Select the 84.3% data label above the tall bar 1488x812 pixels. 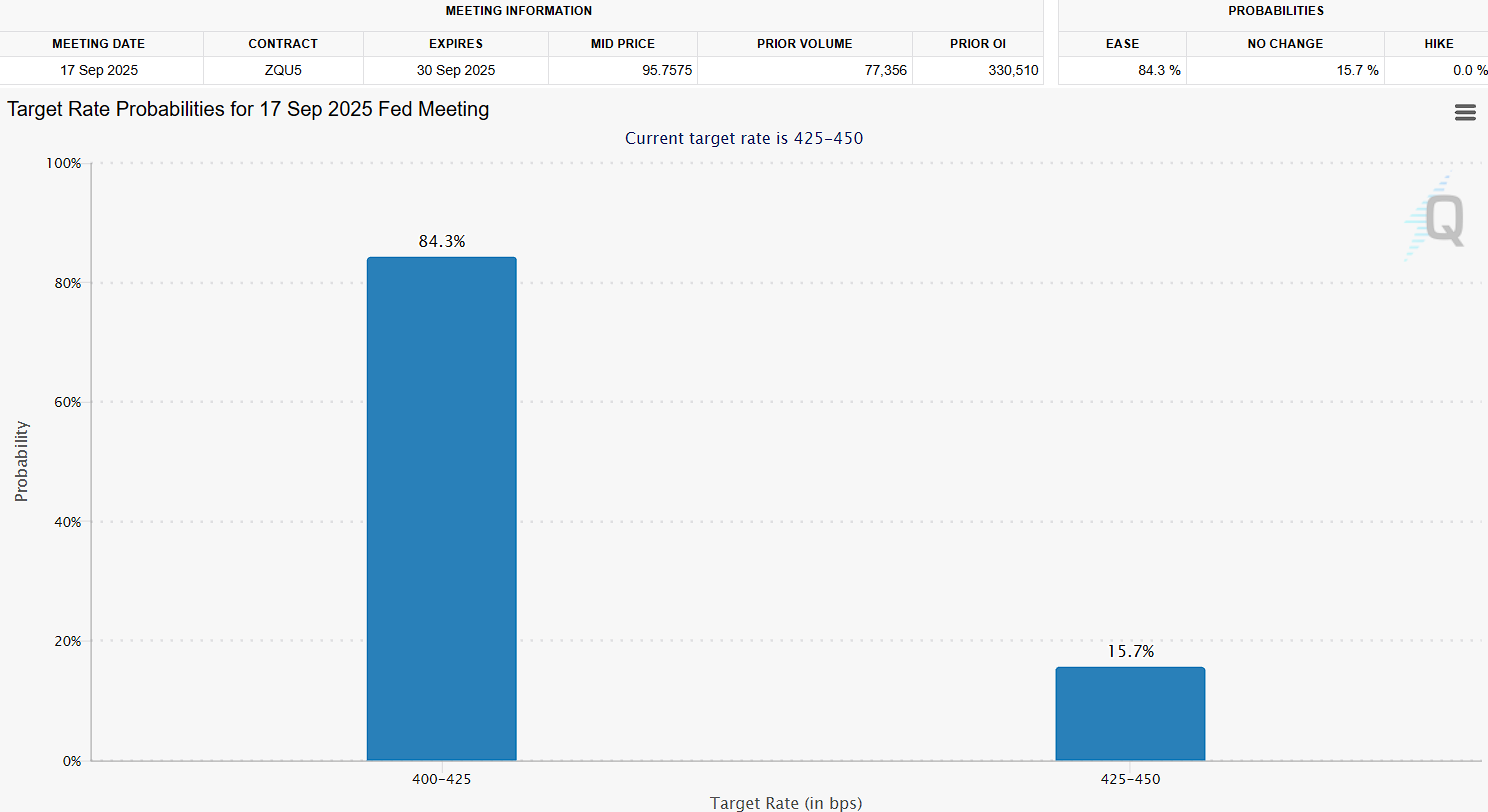point(441,242)
